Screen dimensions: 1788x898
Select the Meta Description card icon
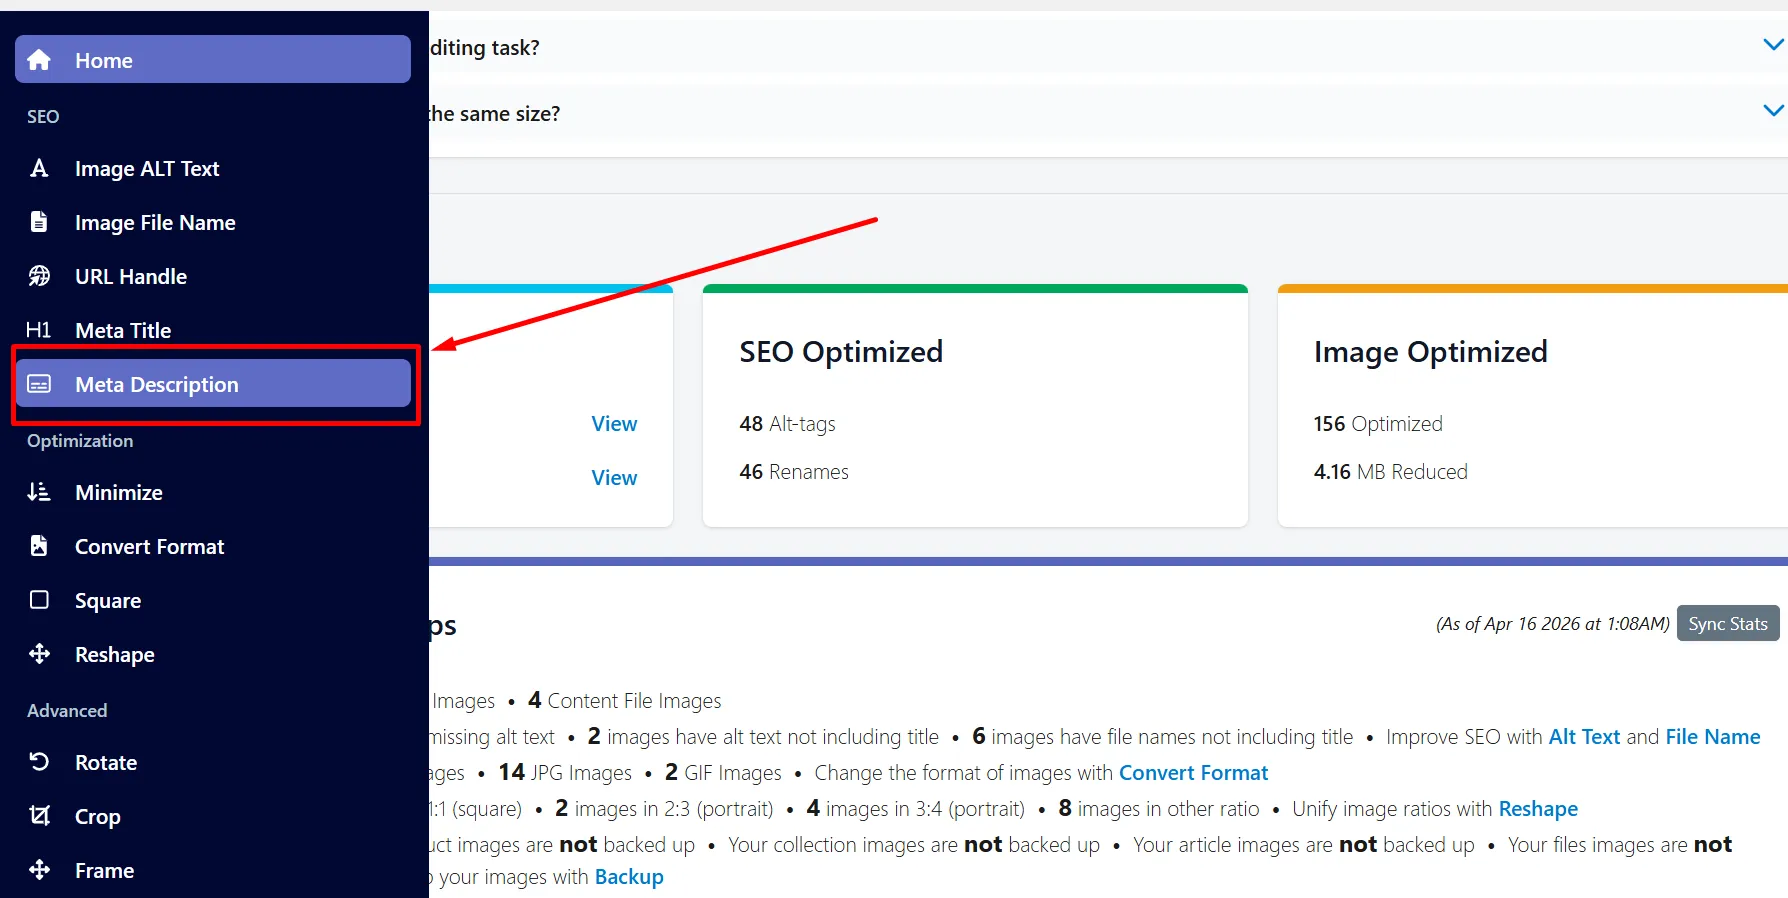39,384
